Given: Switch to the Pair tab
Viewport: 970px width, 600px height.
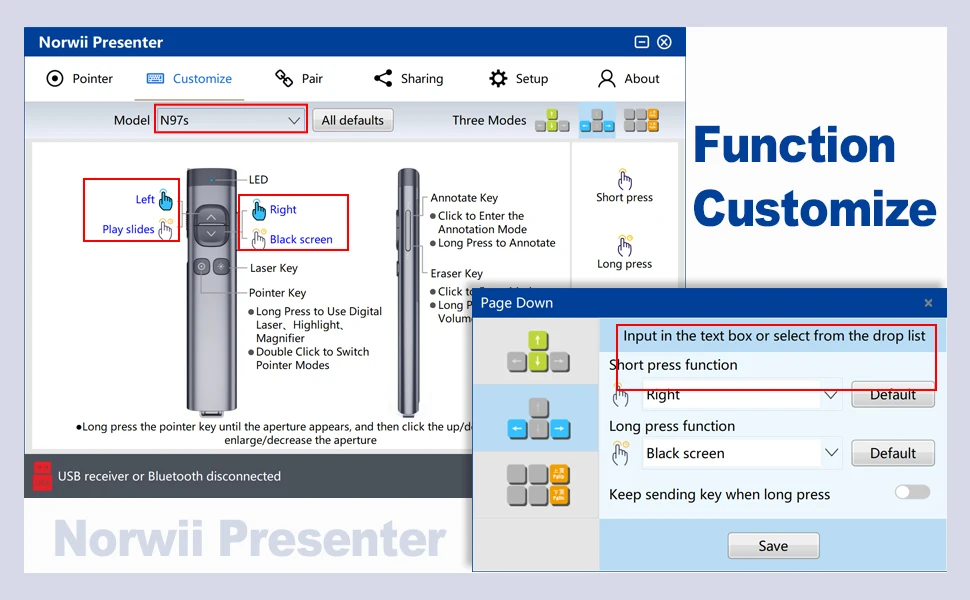Looking at the screenshot, I should click(299, 78).
